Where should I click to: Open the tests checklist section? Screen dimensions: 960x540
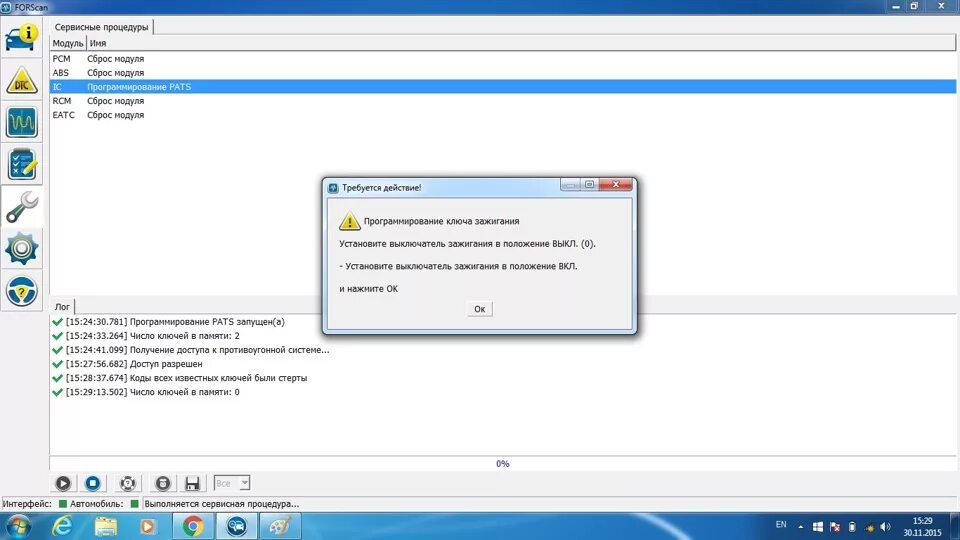coord(21,164)
